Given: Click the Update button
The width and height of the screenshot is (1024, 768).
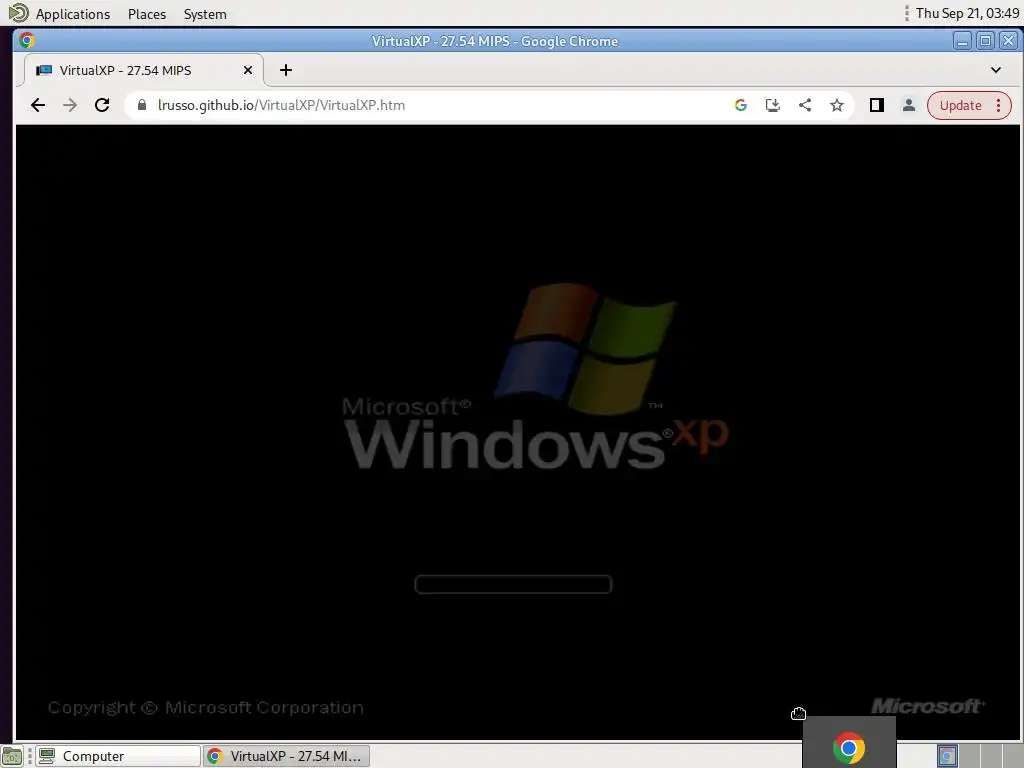Looking at the screenshot, I should [x=961, y=105].
